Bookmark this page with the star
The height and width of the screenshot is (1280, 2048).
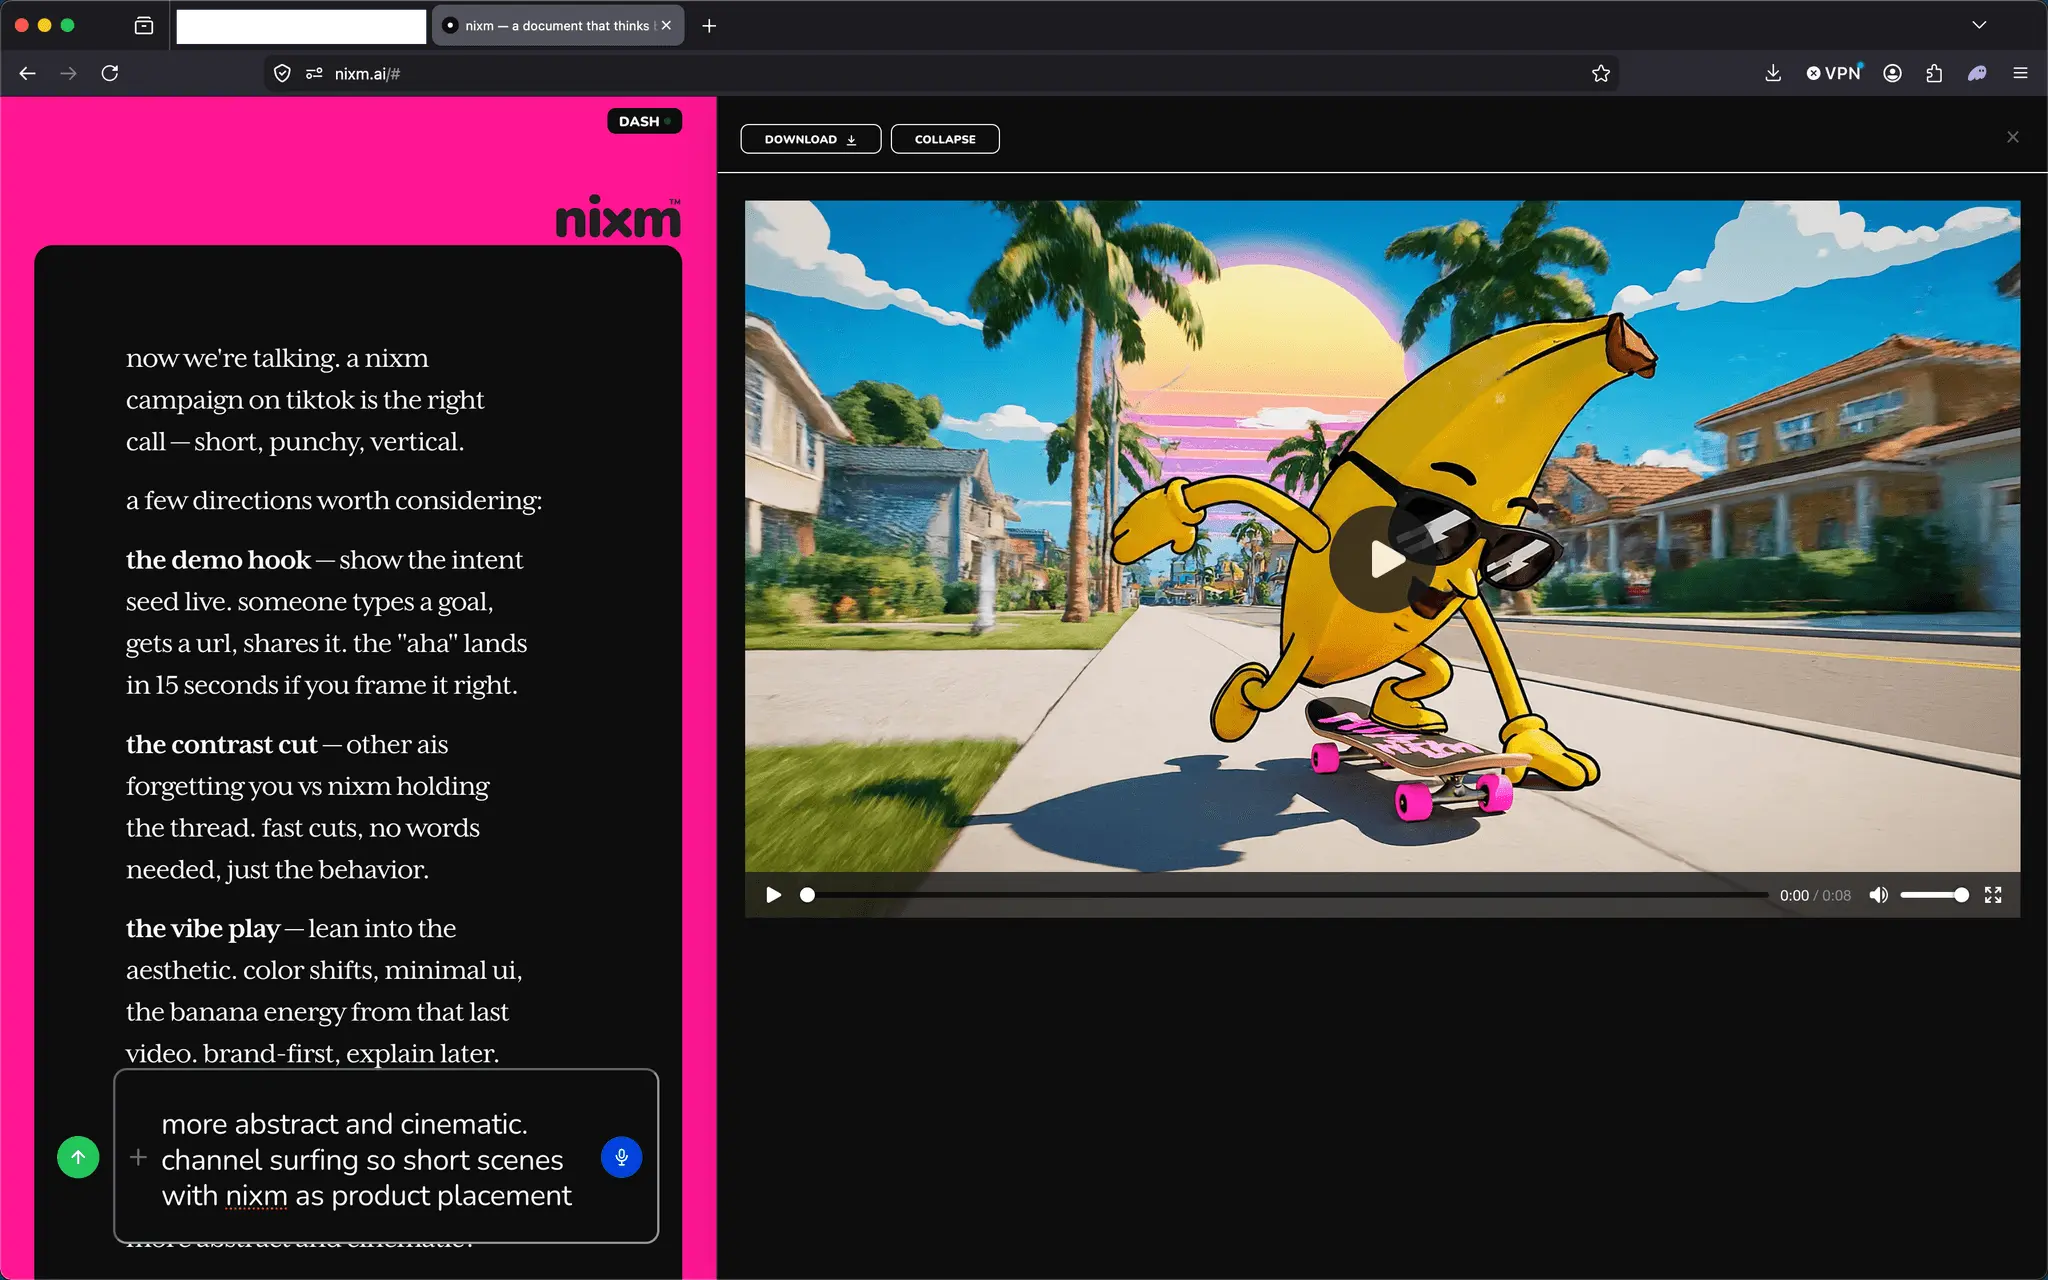pos(1601,73)
